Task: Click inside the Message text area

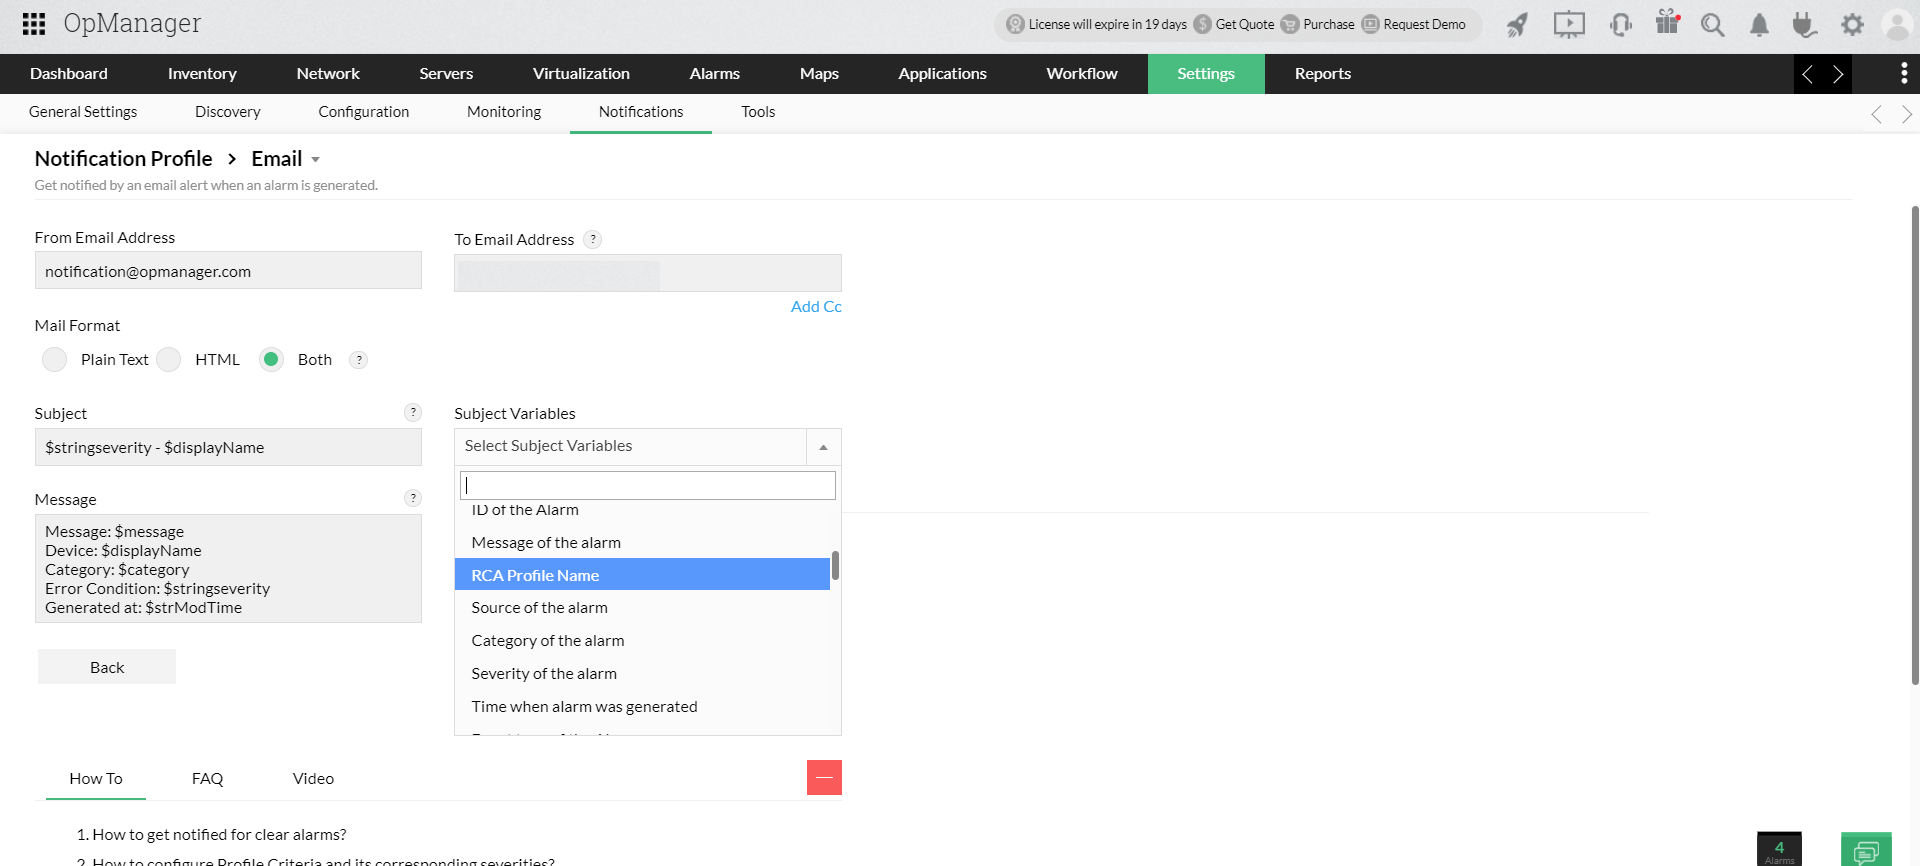Action: tap(228, 569)
